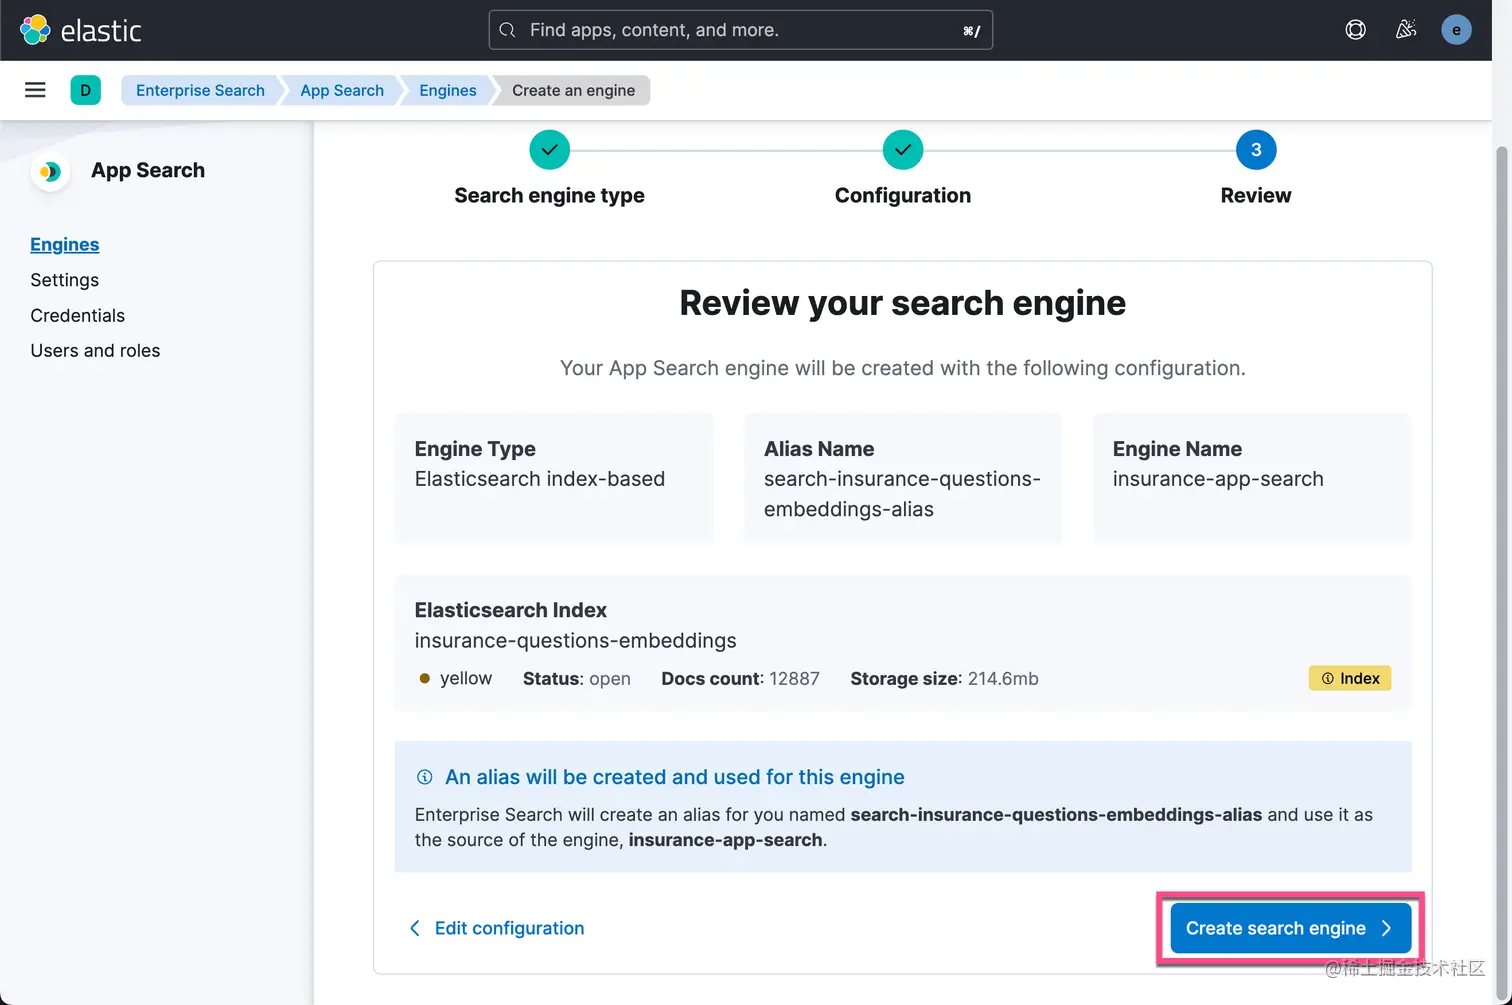Screen dimensions: 1512x1005
Task: Click the Edit configuration back link
Action: (x=497, y=928)
